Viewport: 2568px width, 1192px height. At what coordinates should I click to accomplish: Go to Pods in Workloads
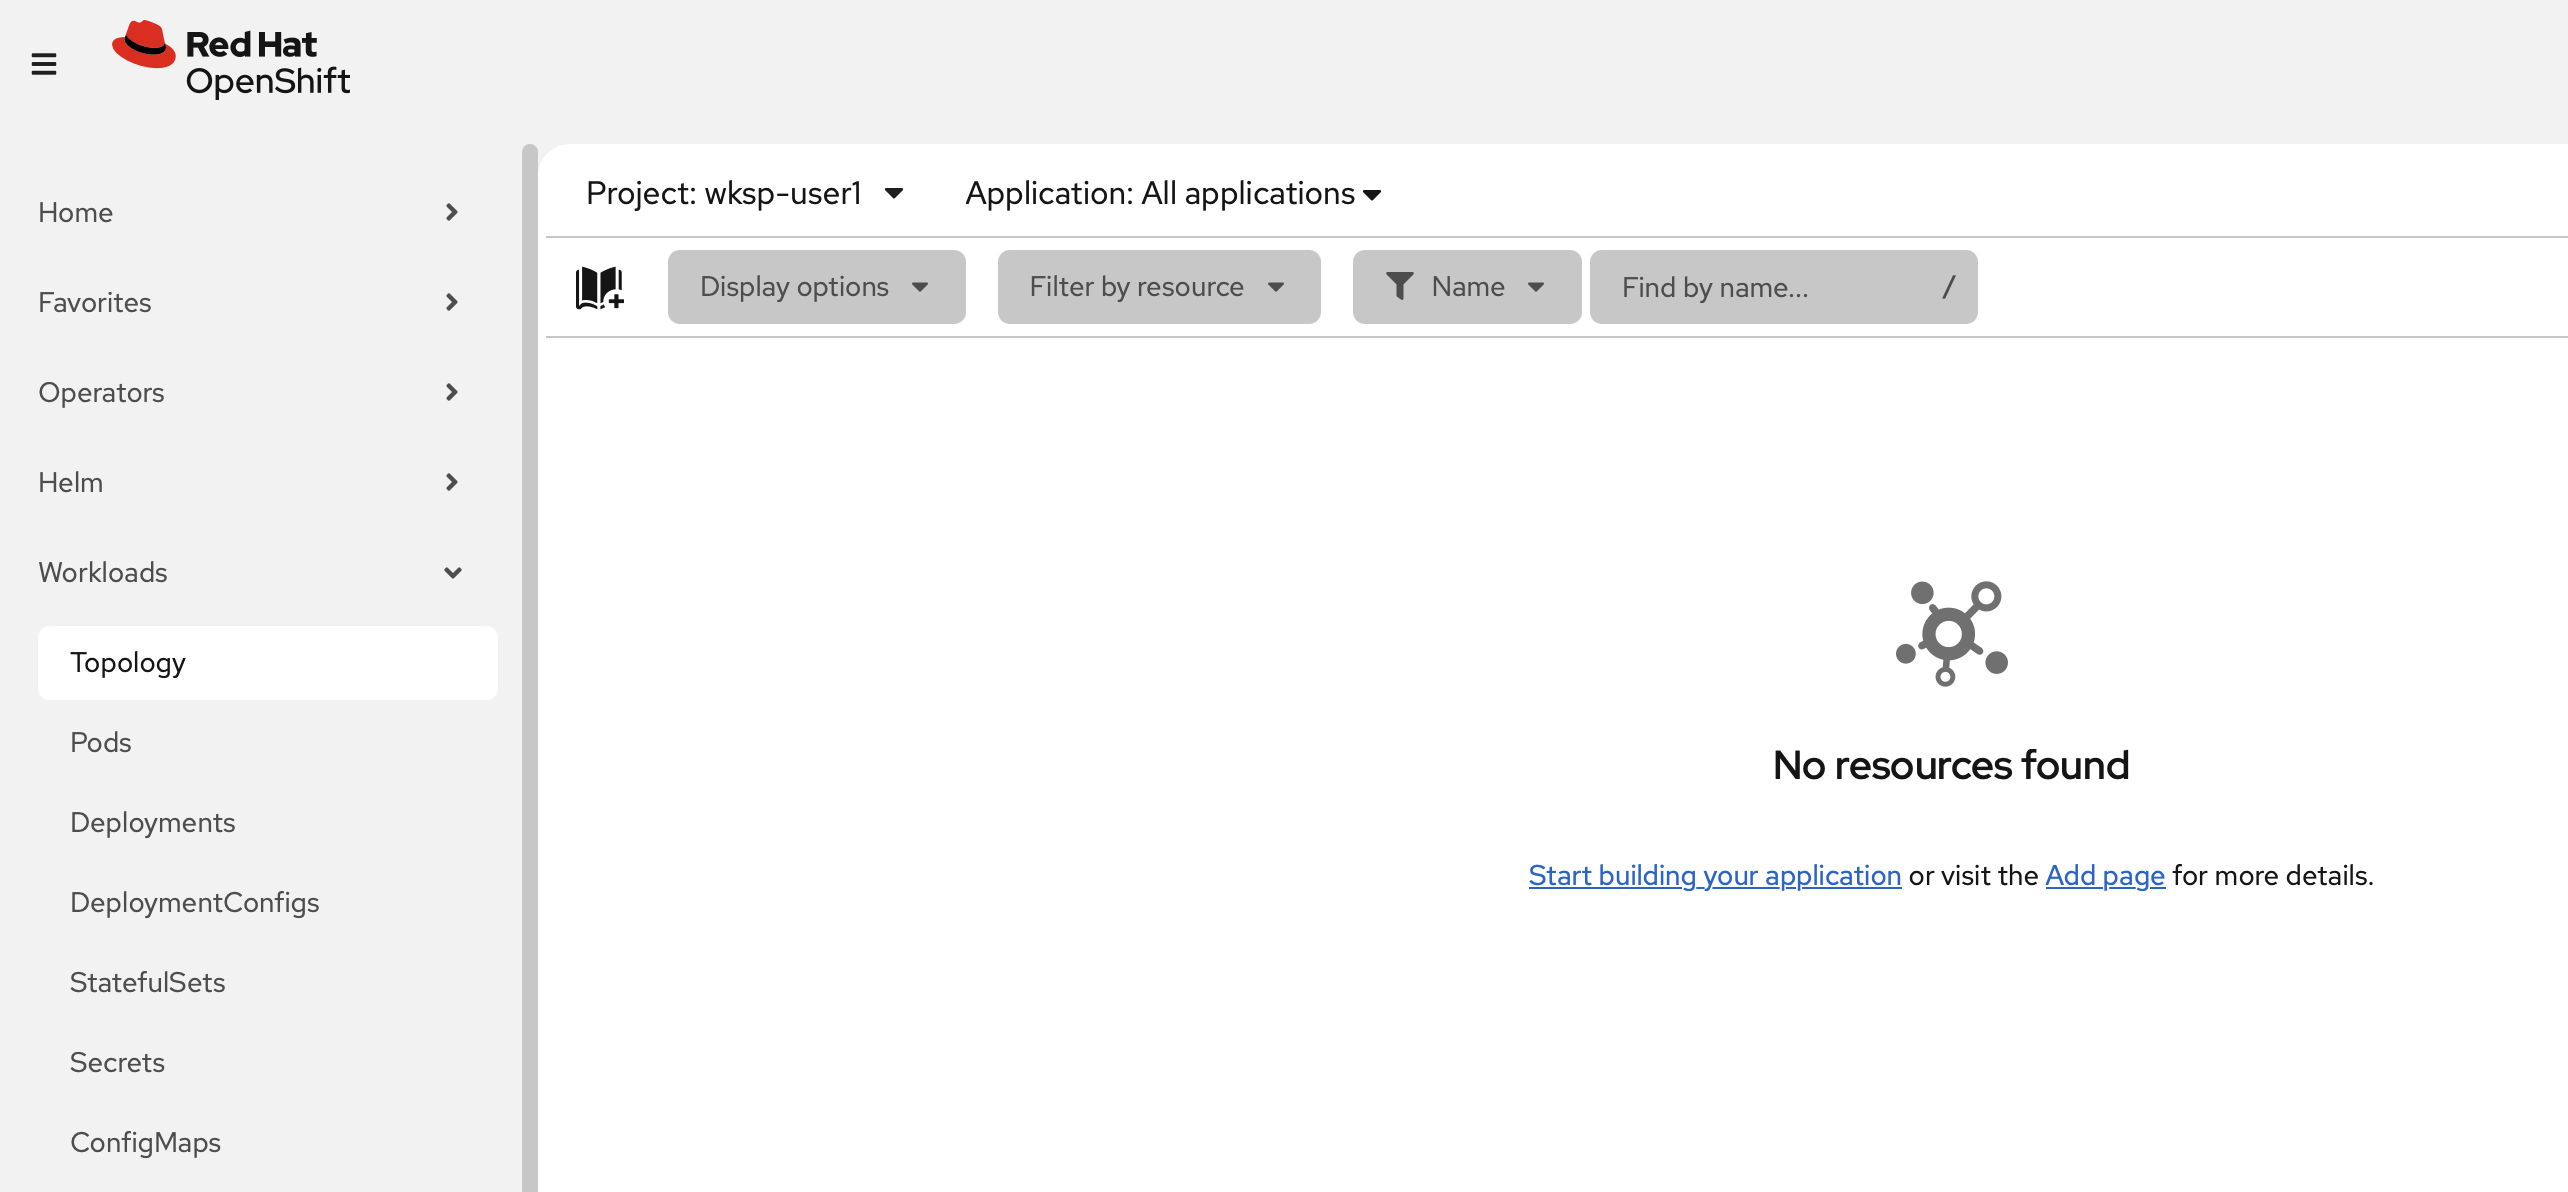click(x=101, y=742)
